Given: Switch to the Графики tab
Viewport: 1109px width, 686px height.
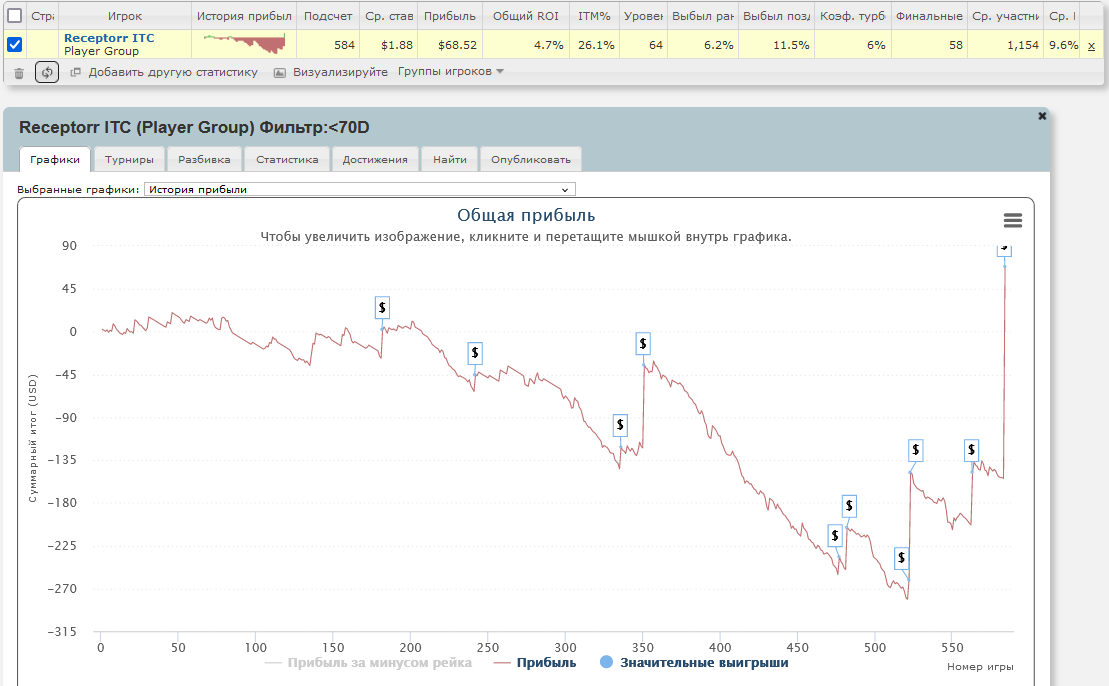Looking at the screenshot, I should (55, 159).
